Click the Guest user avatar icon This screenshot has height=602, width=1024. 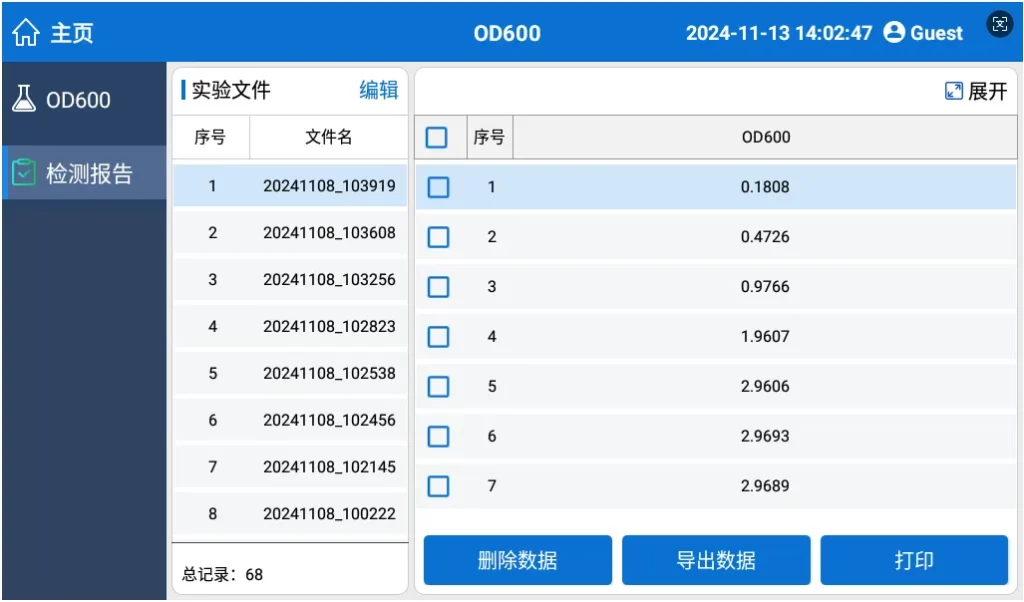coord(893,32)
